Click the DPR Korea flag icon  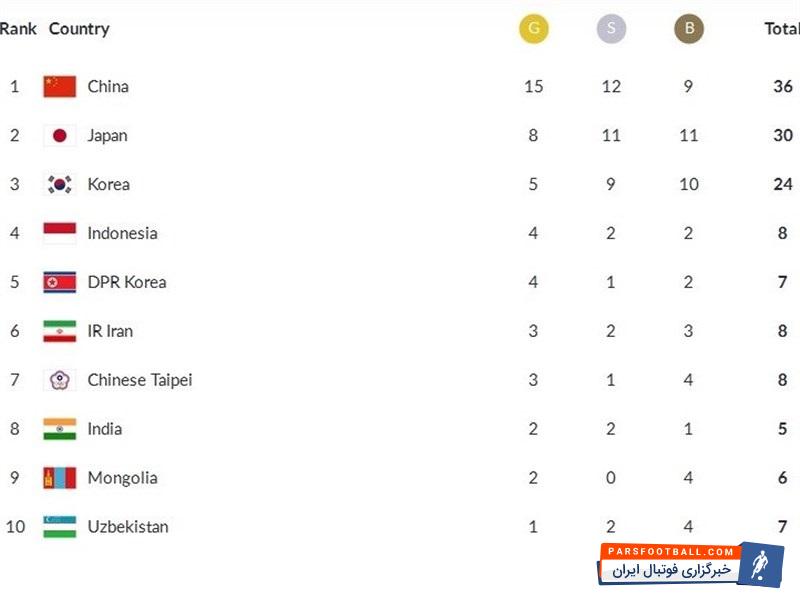(60, 282)
